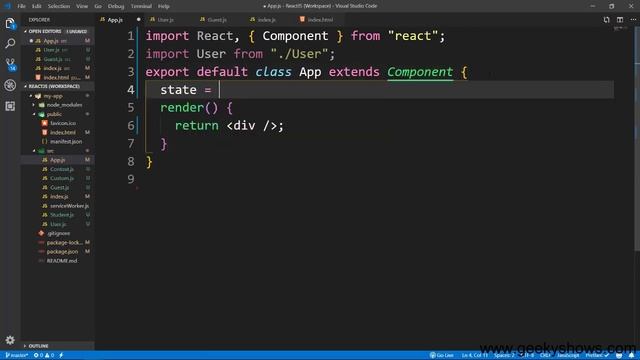Open the Manage gear menu

point(10,340)
